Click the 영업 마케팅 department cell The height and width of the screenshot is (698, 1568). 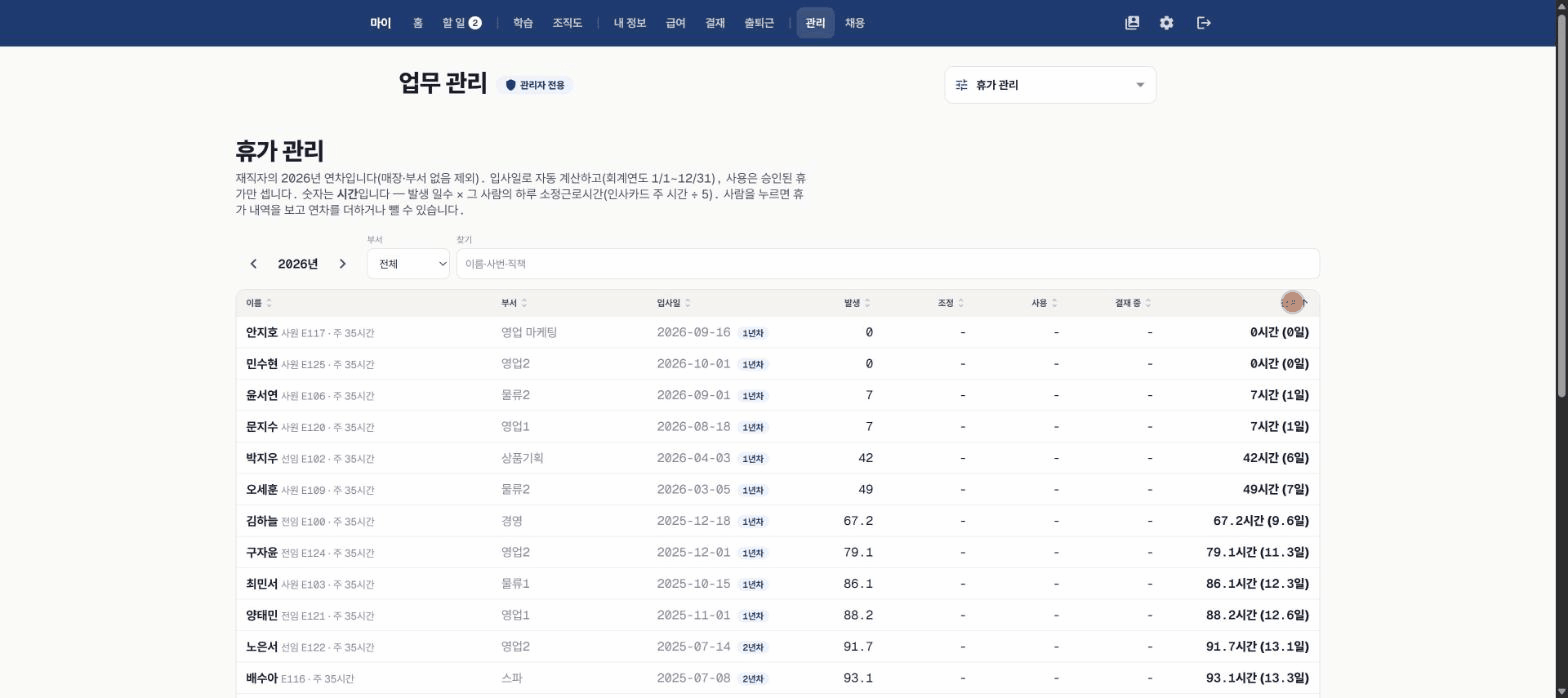529,333
